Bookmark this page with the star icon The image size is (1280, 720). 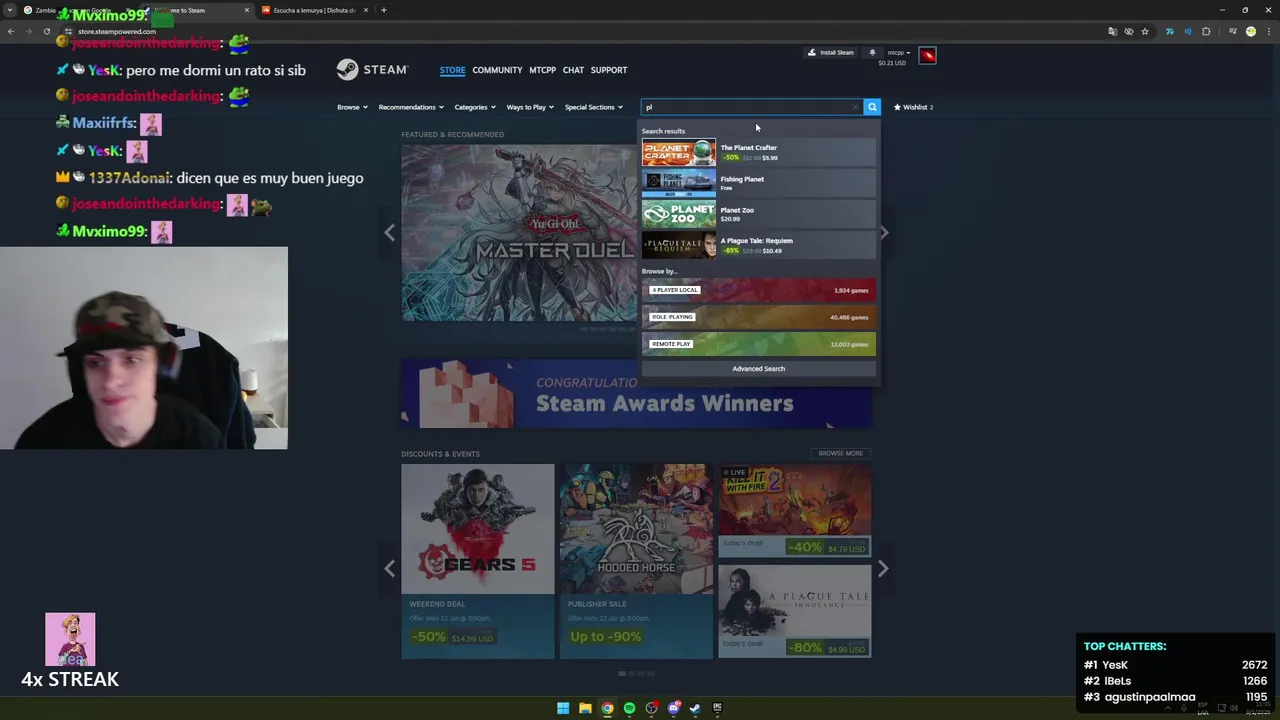[x=1145, y=31]
